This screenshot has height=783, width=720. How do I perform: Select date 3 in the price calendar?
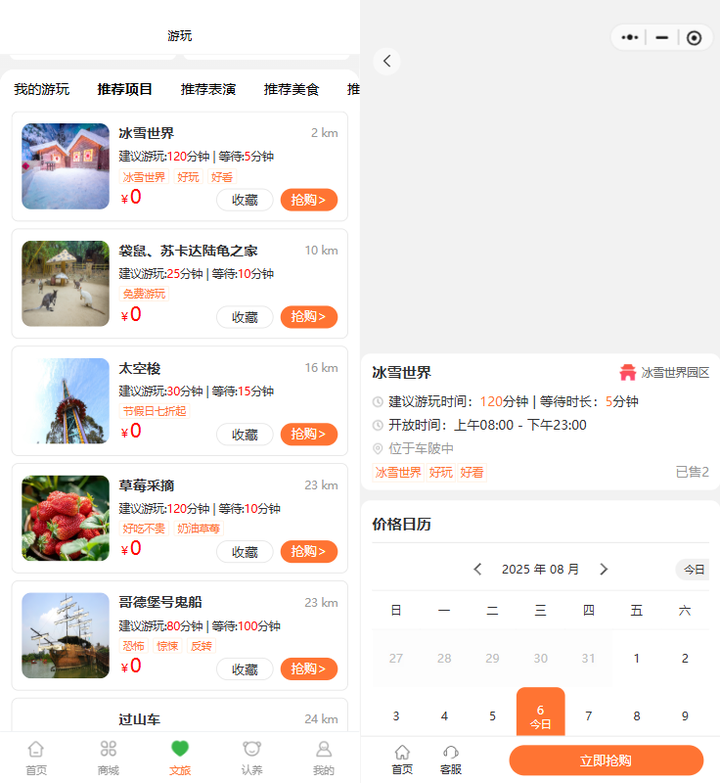click(396, 716)
